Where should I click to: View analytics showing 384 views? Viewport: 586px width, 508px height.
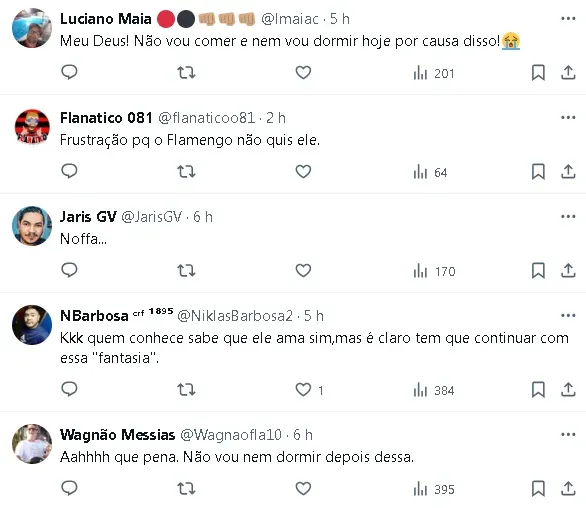434,390
